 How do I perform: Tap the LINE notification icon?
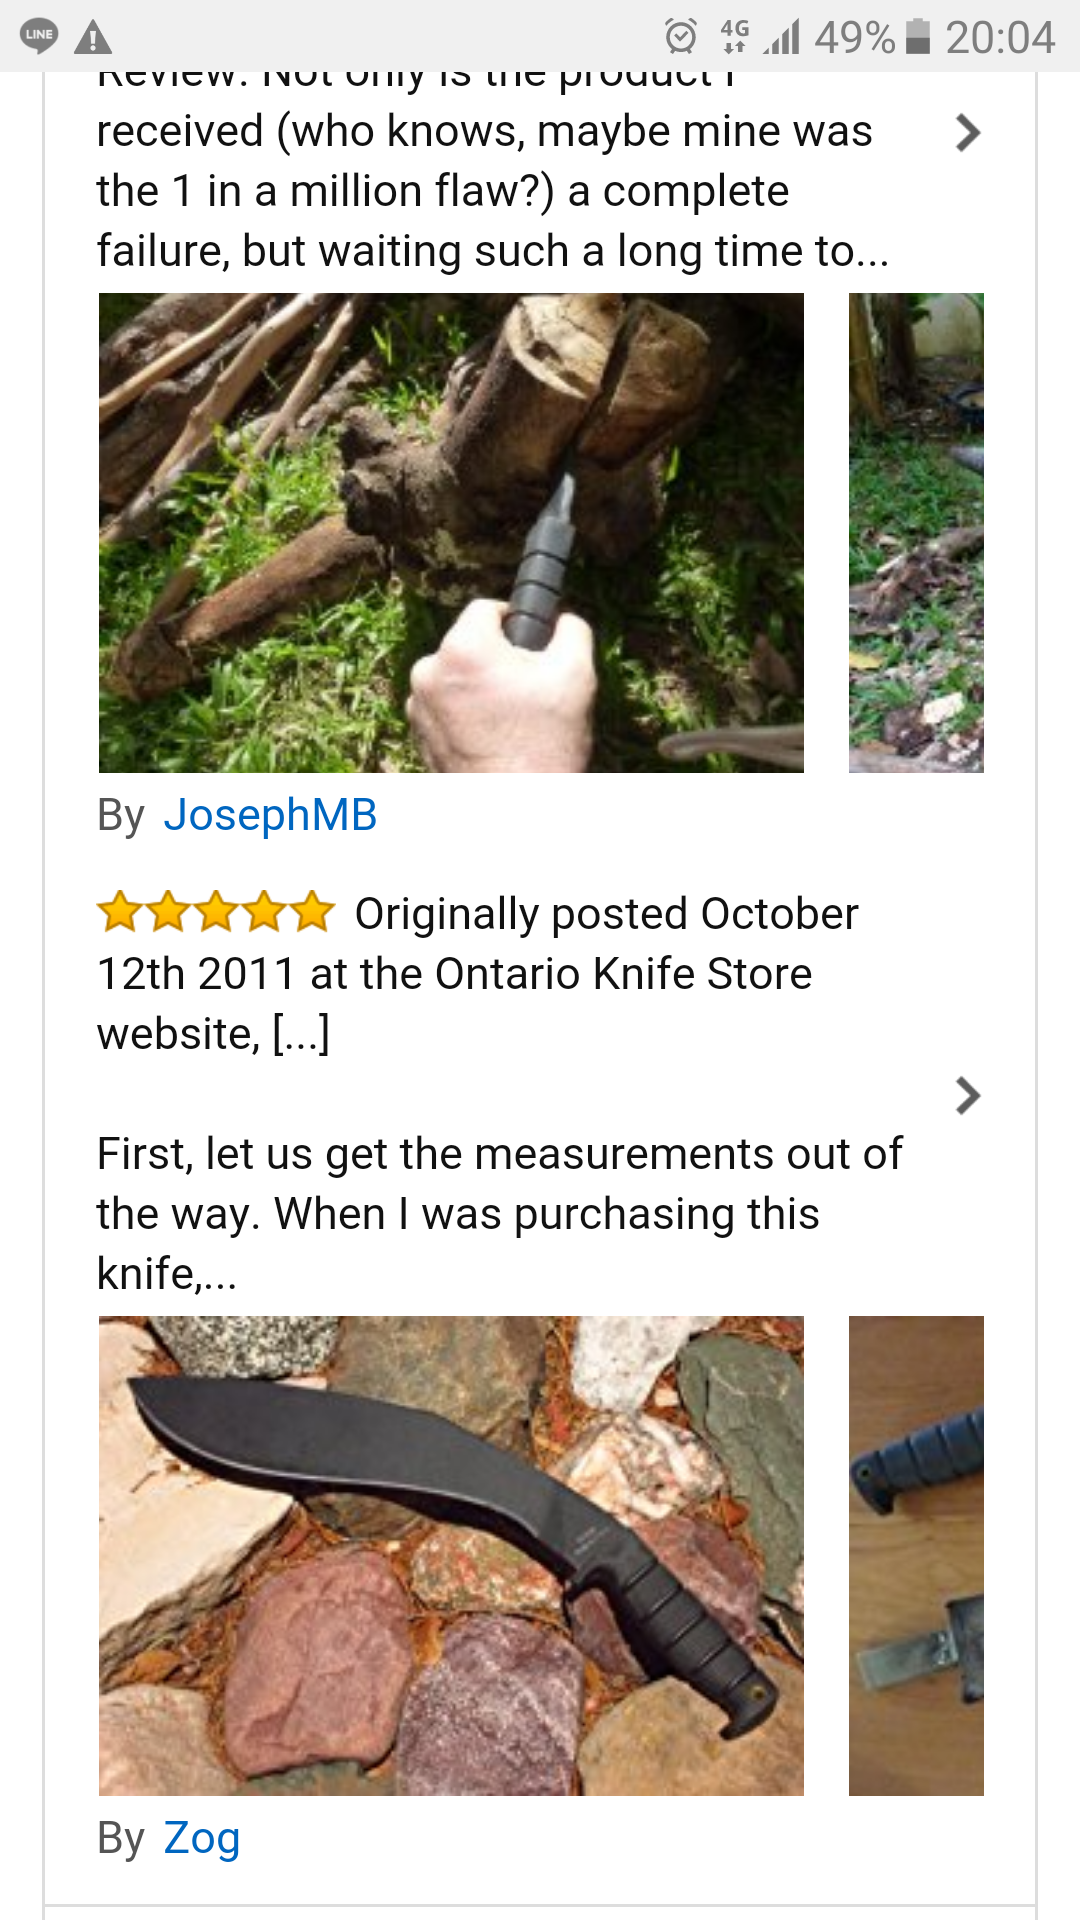(39, 36)
